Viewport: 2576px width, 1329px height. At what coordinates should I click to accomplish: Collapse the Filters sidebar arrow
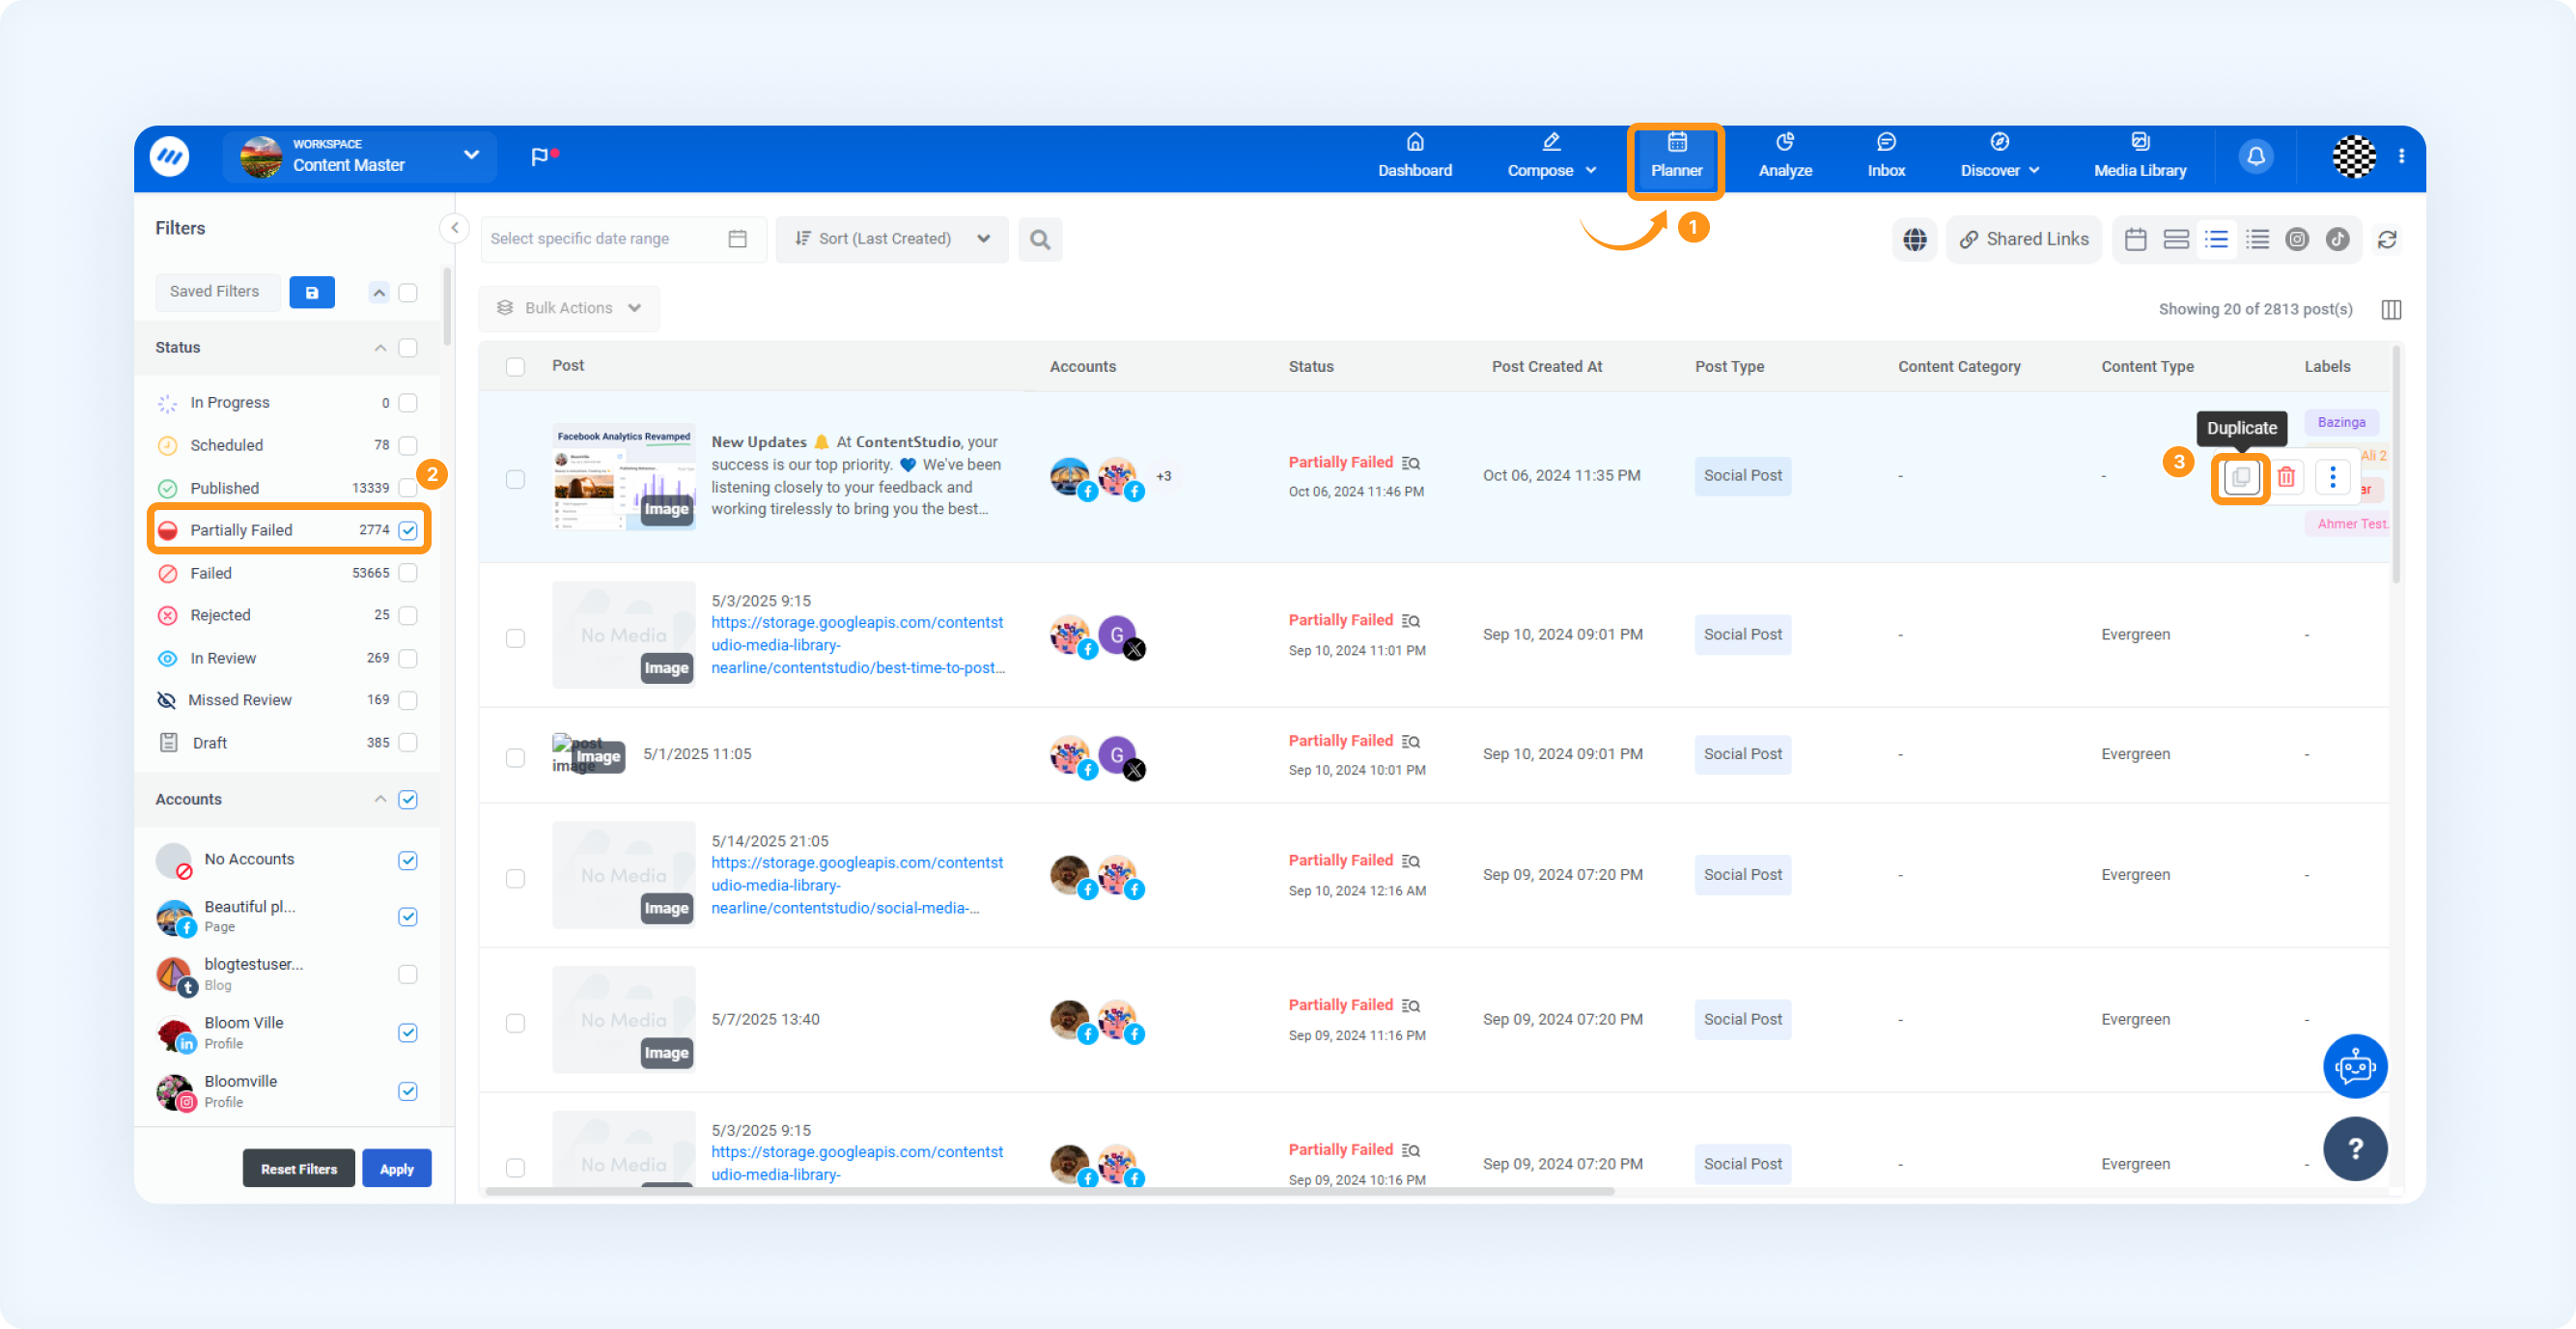454,228
